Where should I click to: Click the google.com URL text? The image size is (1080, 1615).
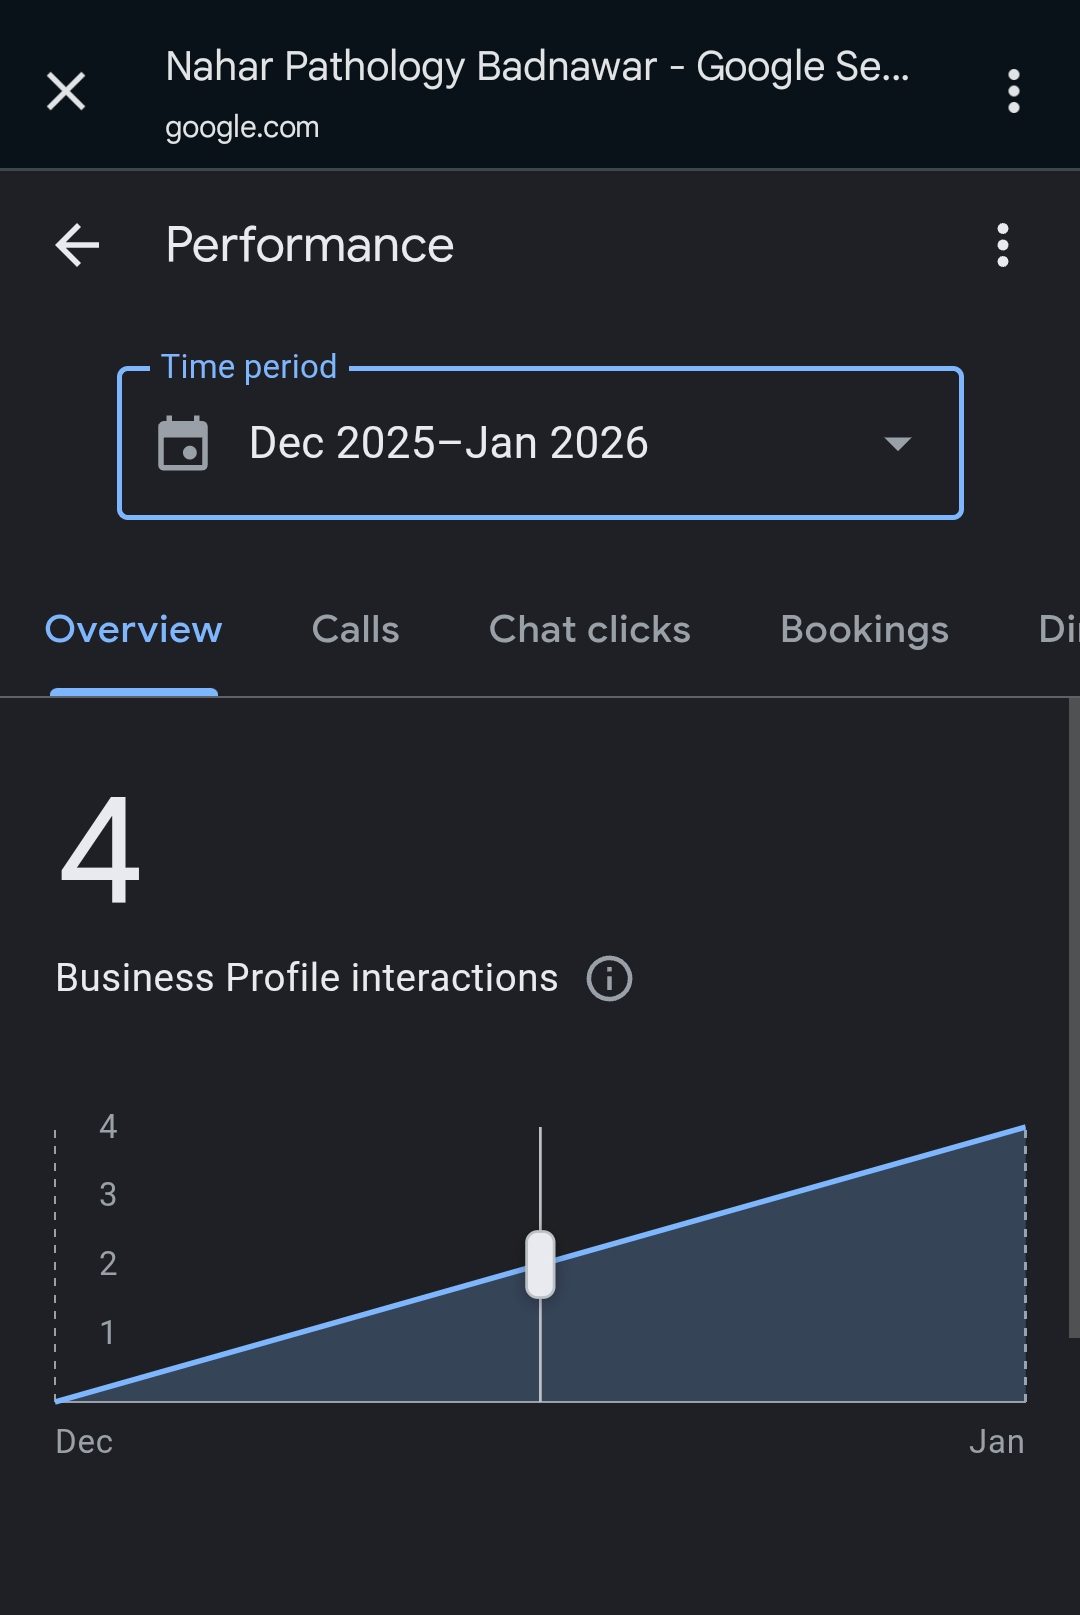pos(242,128)
